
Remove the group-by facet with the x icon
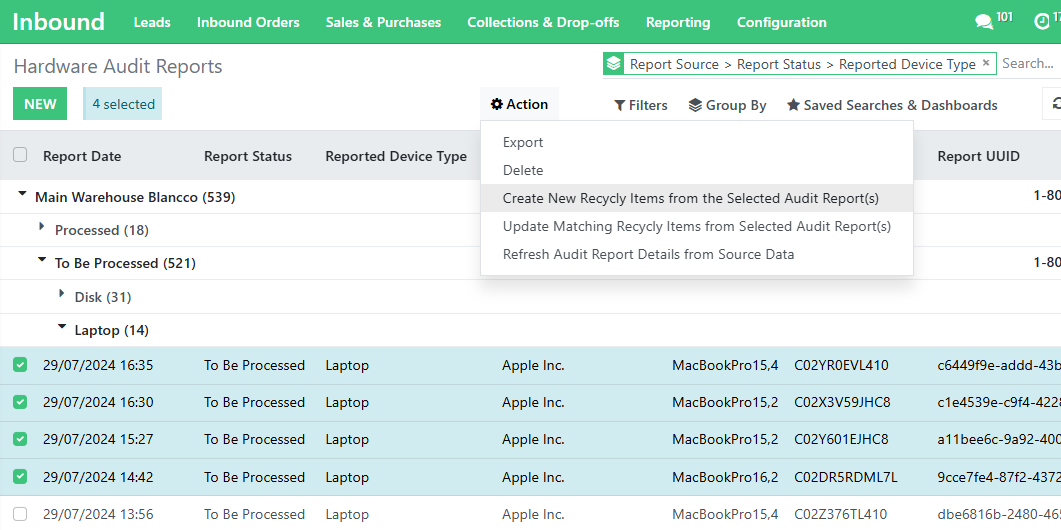pos(986,62)
